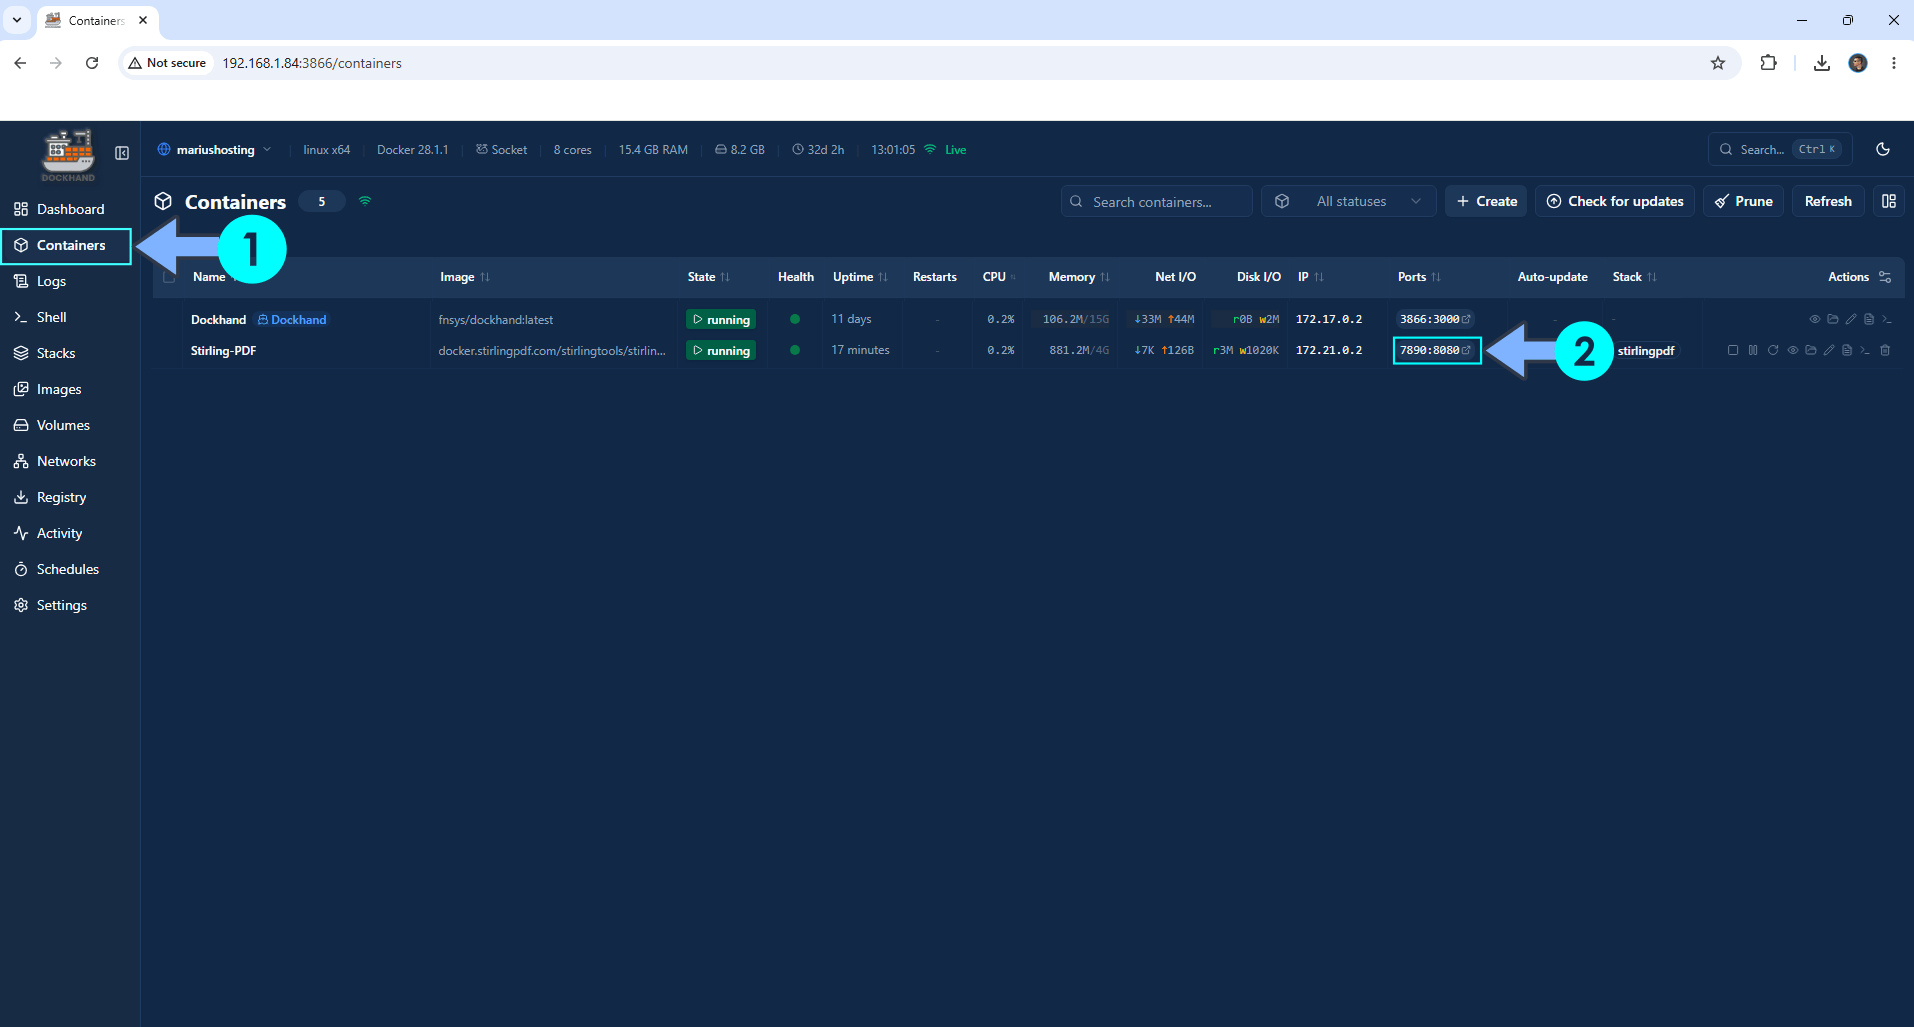
Task: Edit the Dockhand container
Action: pyautogui.click(x=1851, y=319)
